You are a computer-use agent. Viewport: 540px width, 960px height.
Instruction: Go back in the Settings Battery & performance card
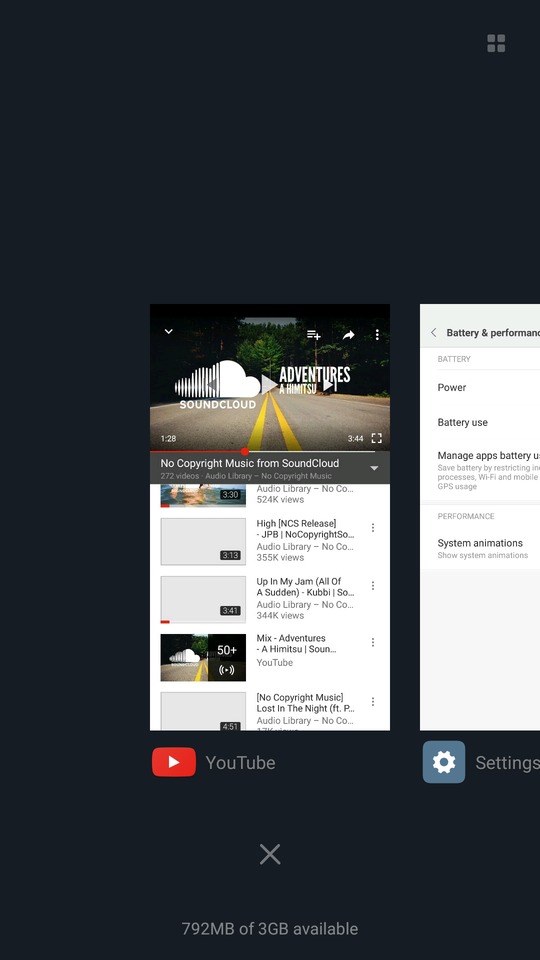coord(433,332)
